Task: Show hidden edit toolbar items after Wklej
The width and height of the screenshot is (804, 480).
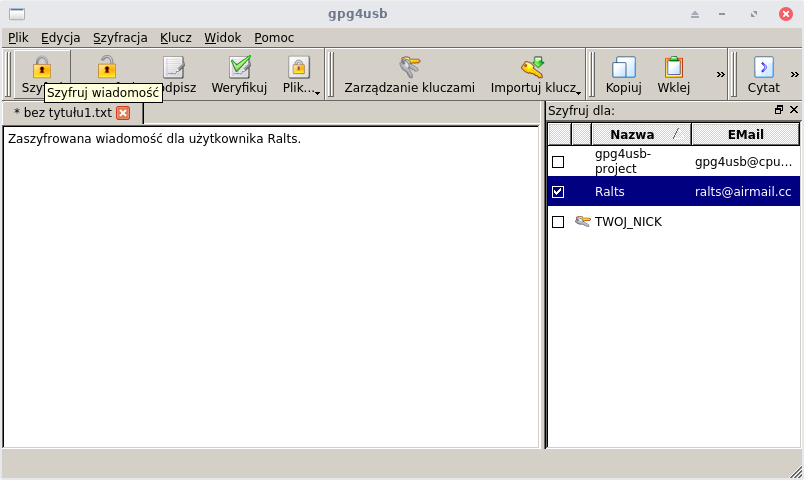Action: (720, 74)
